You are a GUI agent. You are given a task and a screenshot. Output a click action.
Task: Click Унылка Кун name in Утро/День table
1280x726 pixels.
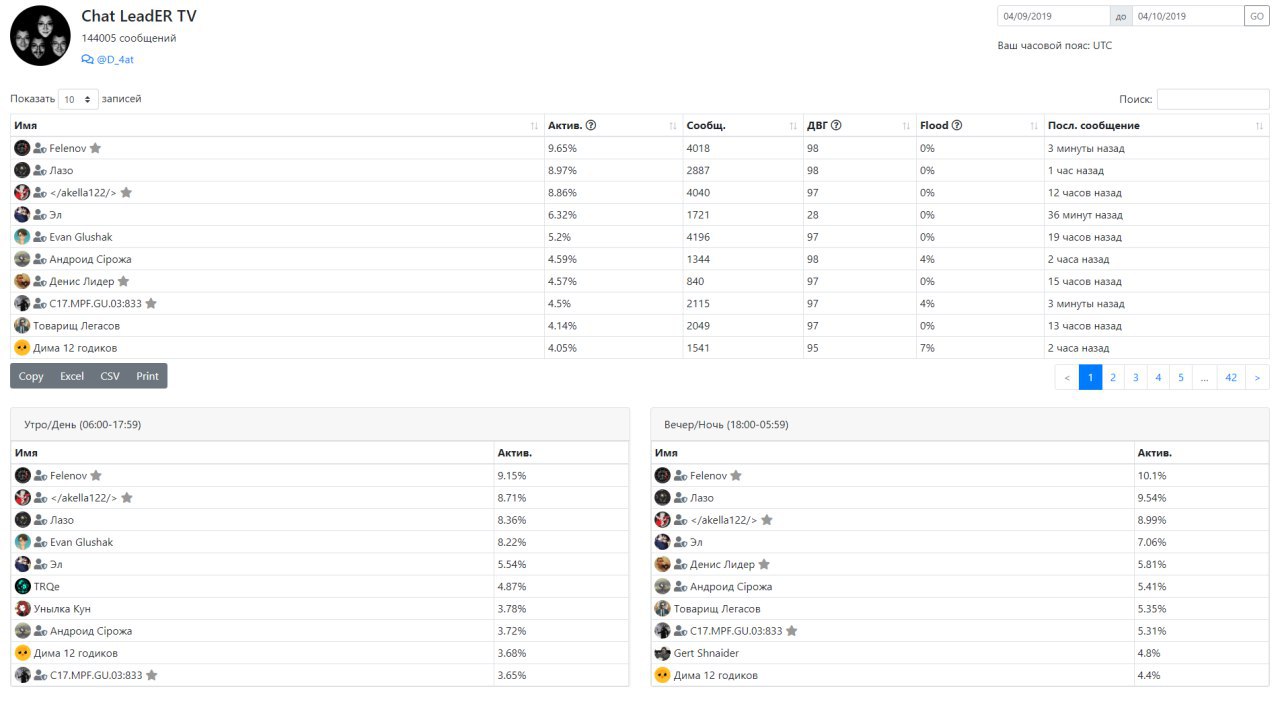[x=62, y=609]
